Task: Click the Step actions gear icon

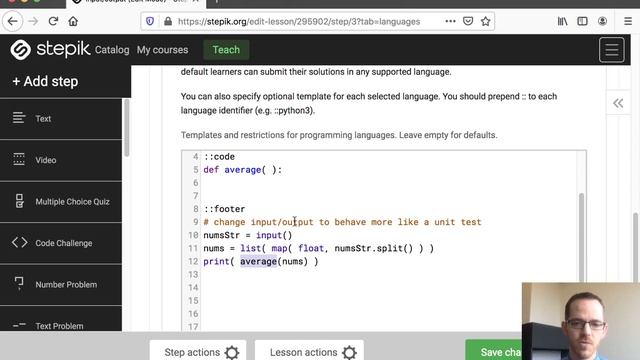Action: coord(232,352)
